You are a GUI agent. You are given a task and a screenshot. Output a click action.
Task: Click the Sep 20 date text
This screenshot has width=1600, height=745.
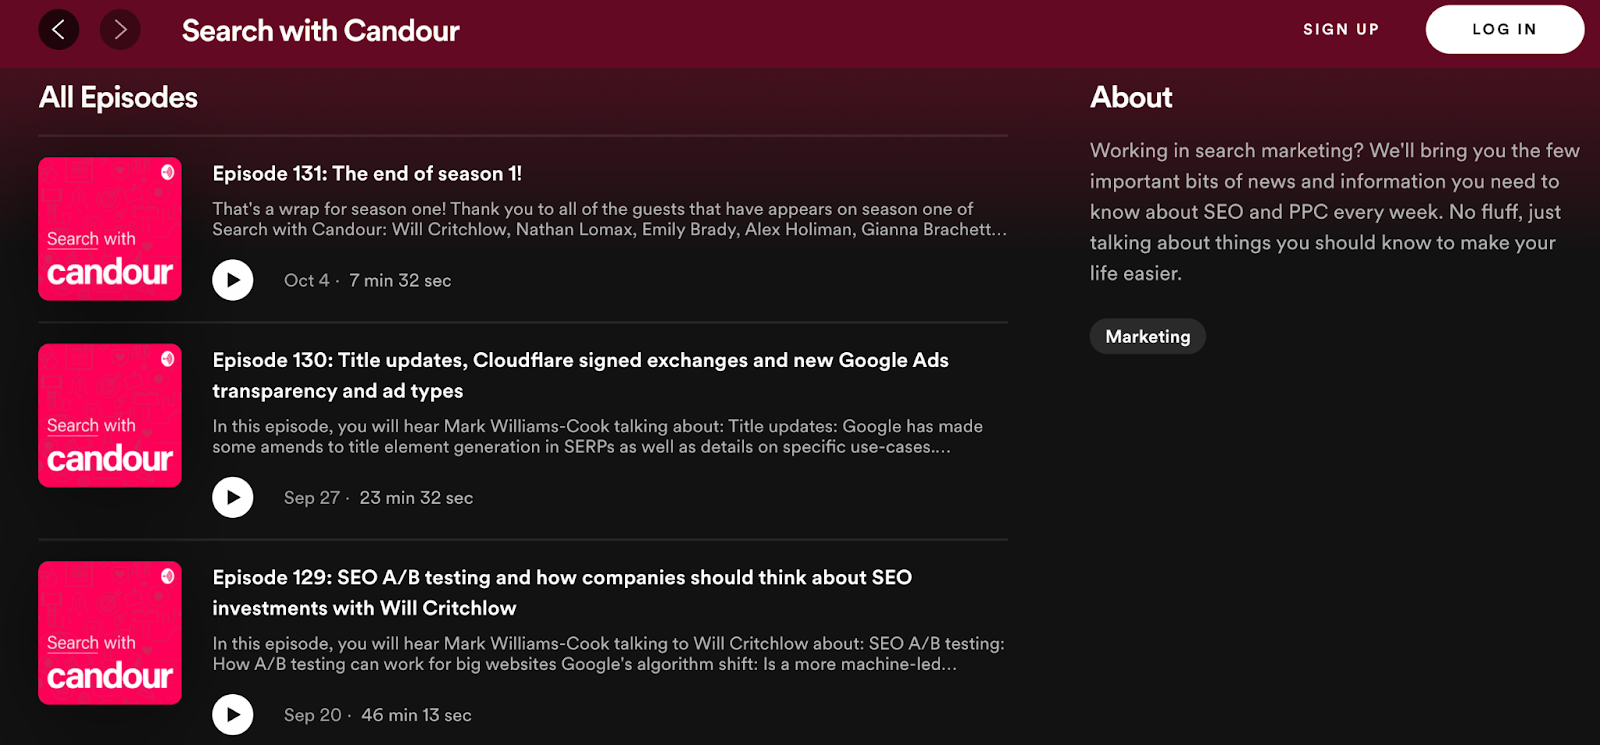click(x=312, y=716)
